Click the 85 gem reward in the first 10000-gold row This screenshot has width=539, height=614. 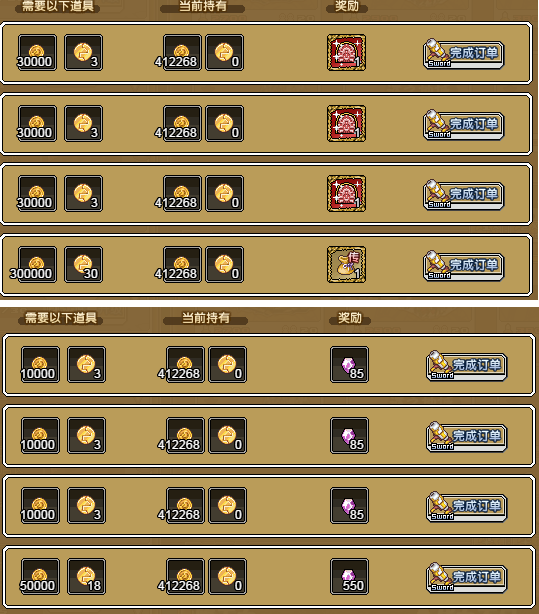(349, 365)
